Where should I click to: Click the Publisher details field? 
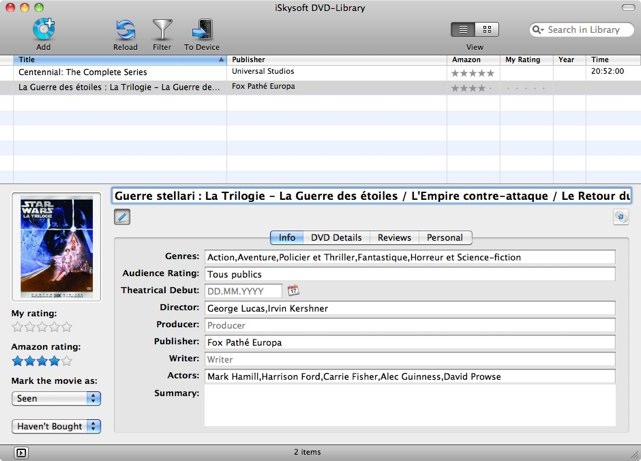click(410, 342)
